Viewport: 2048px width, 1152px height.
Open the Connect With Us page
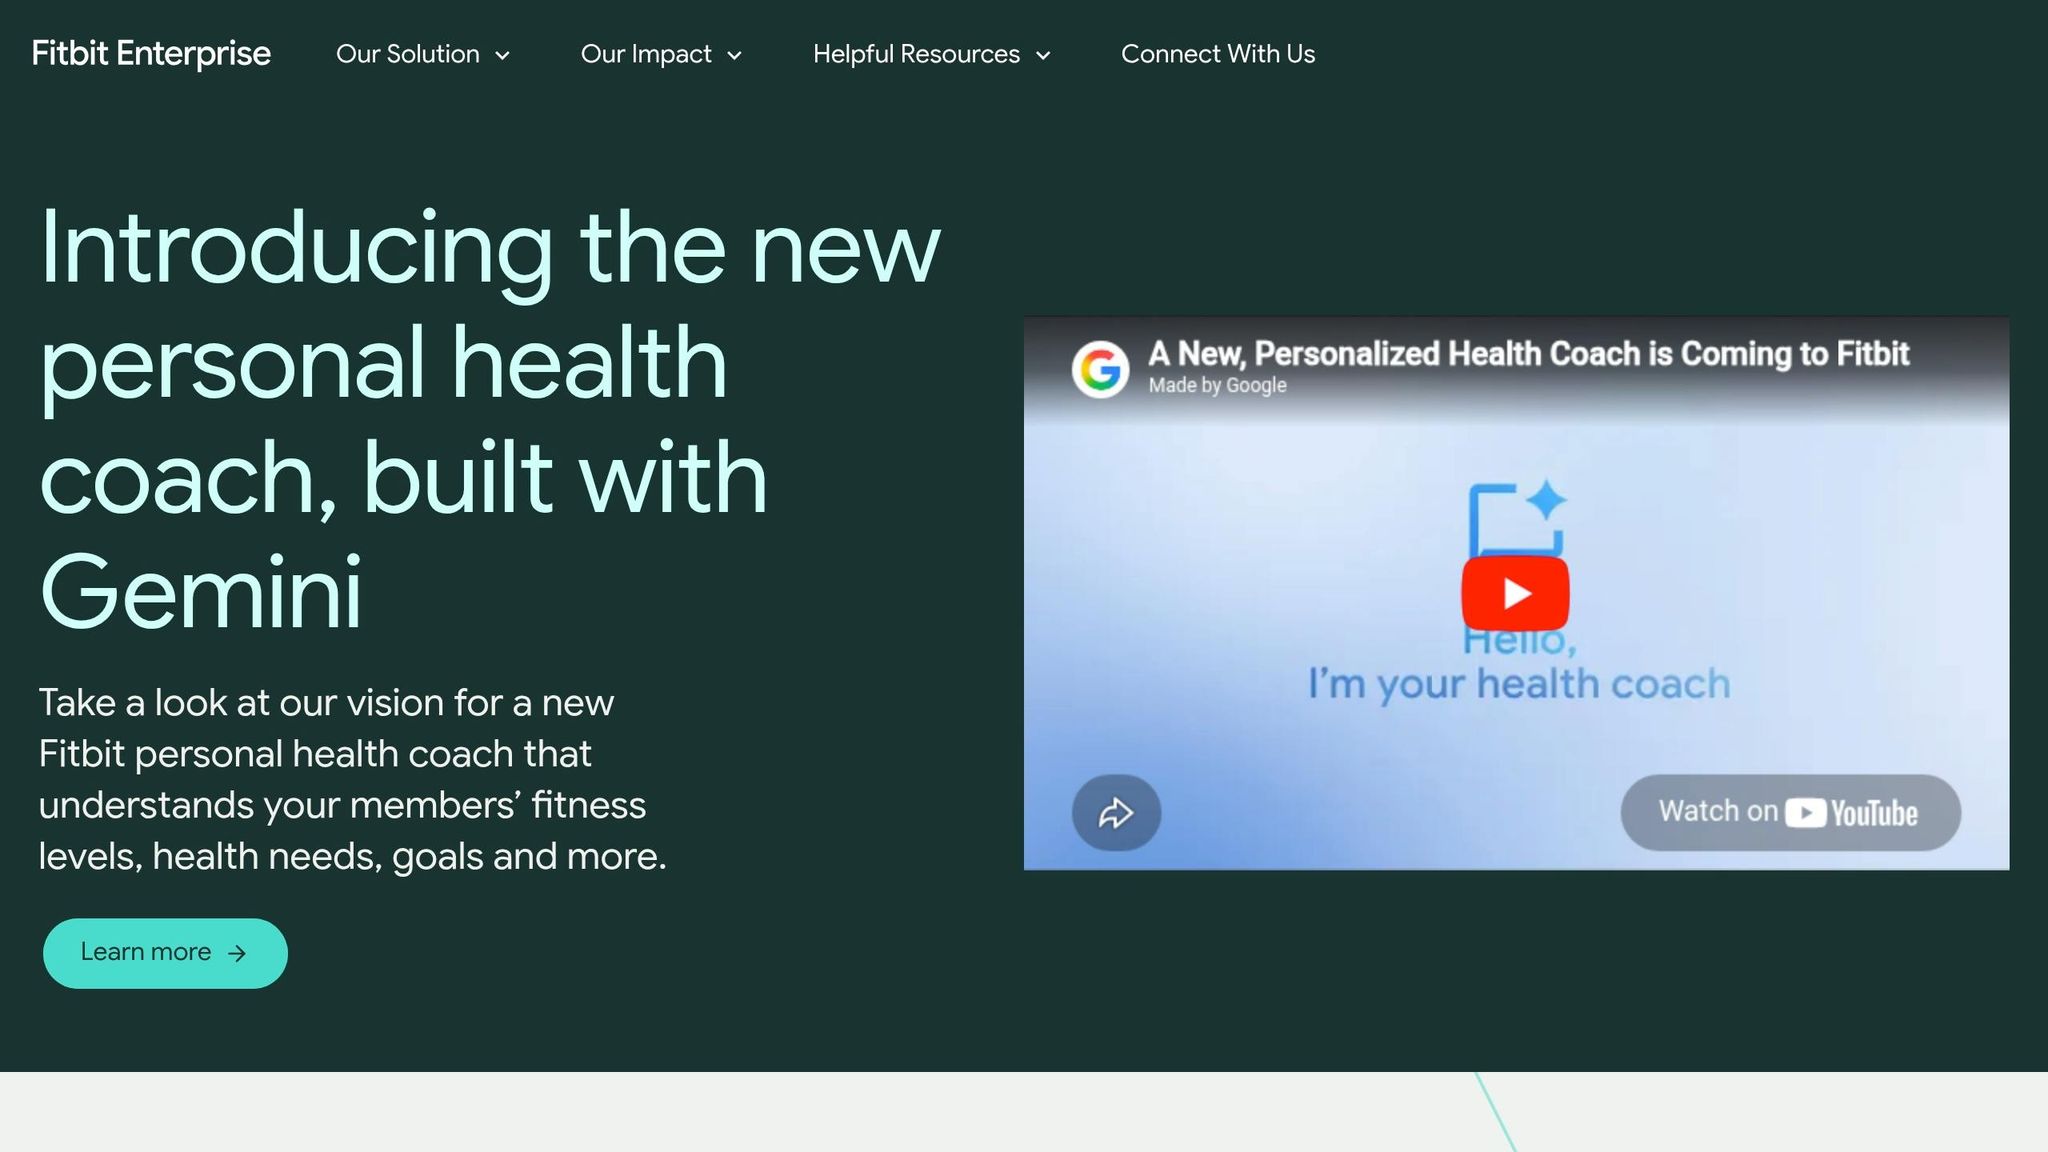pyautogui.click(x=1218, y=54)
